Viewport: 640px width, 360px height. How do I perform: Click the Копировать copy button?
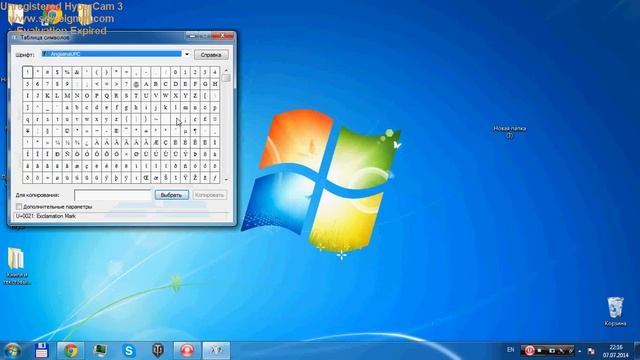[x=209, y=195]
